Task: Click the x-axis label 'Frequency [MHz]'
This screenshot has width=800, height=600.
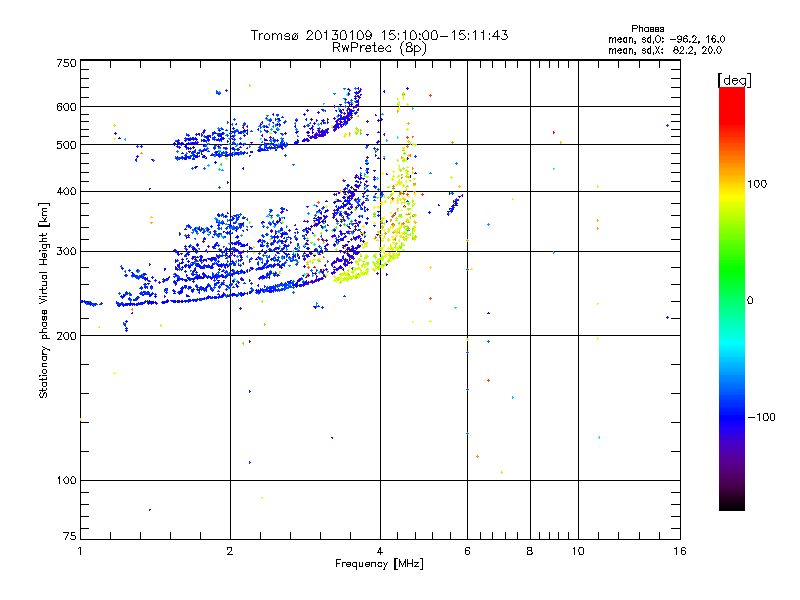Action: (x=379, y=564)
